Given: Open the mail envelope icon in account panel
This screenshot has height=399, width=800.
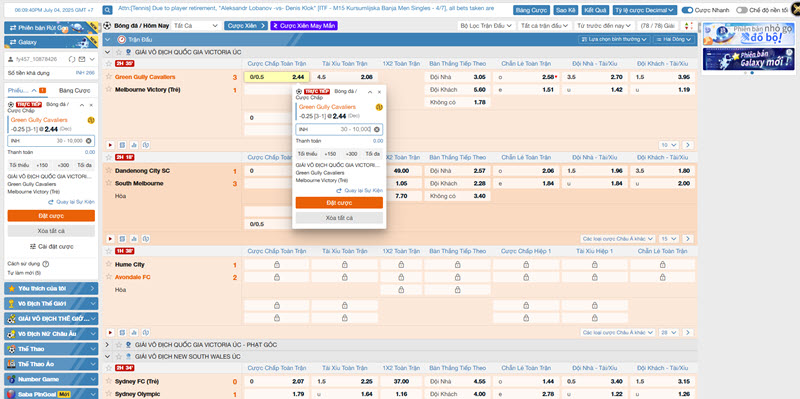Looking at the screenshot, I should (x=82, y=59).
